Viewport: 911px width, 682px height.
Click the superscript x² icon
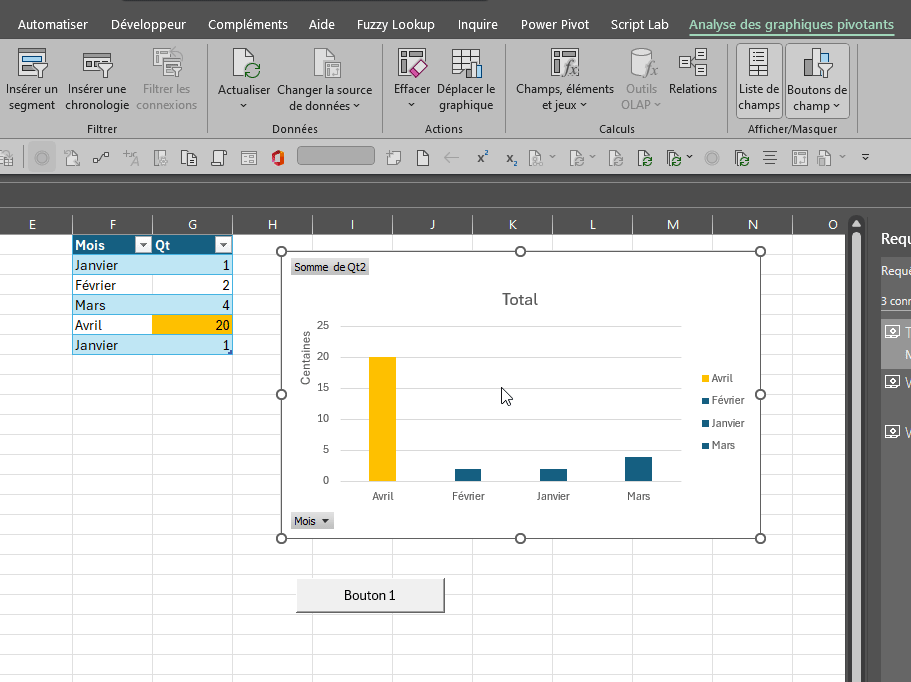(x=482, y=157)
